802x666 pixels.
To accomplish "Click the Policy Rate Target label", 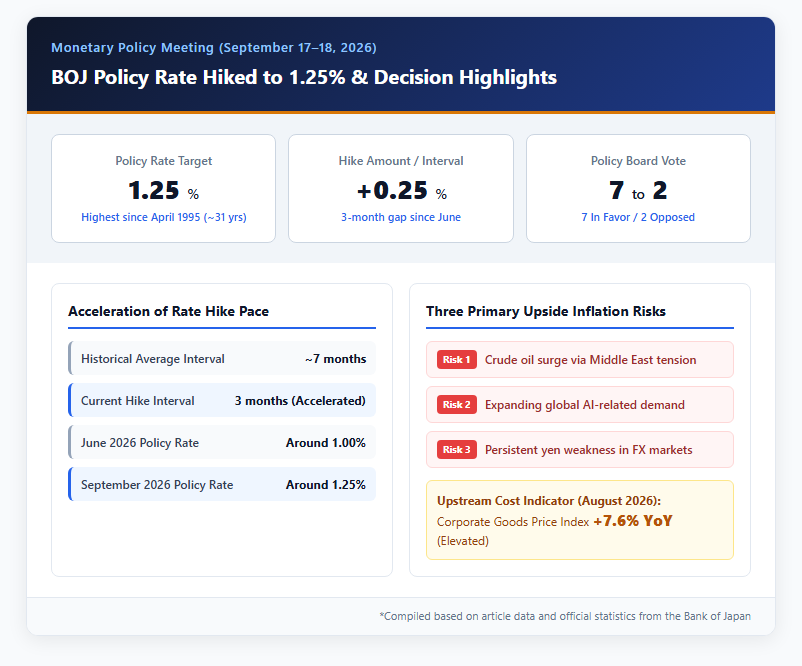I will point(164,161).
